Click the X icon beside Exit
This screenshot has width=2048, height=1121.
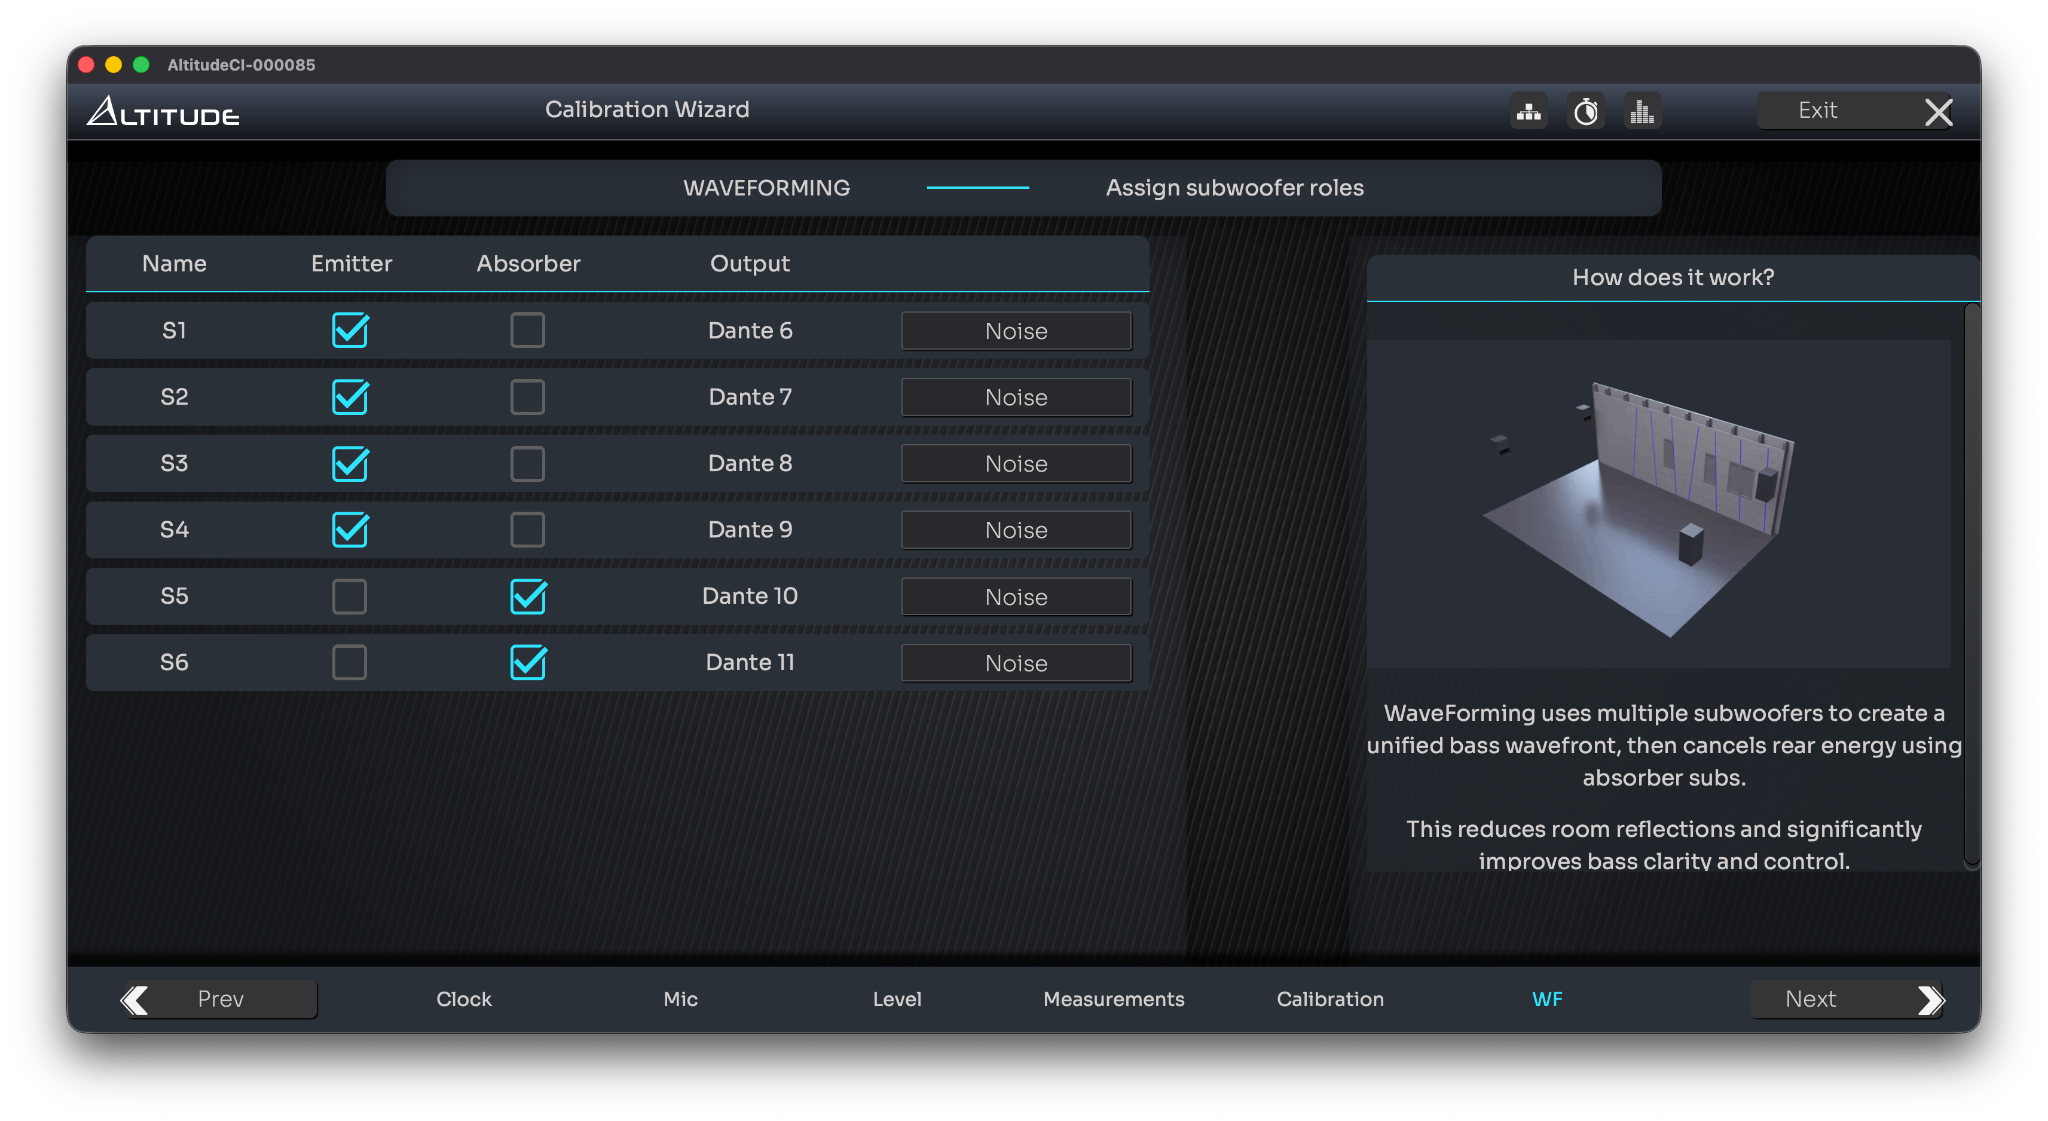pos(1938,111)
